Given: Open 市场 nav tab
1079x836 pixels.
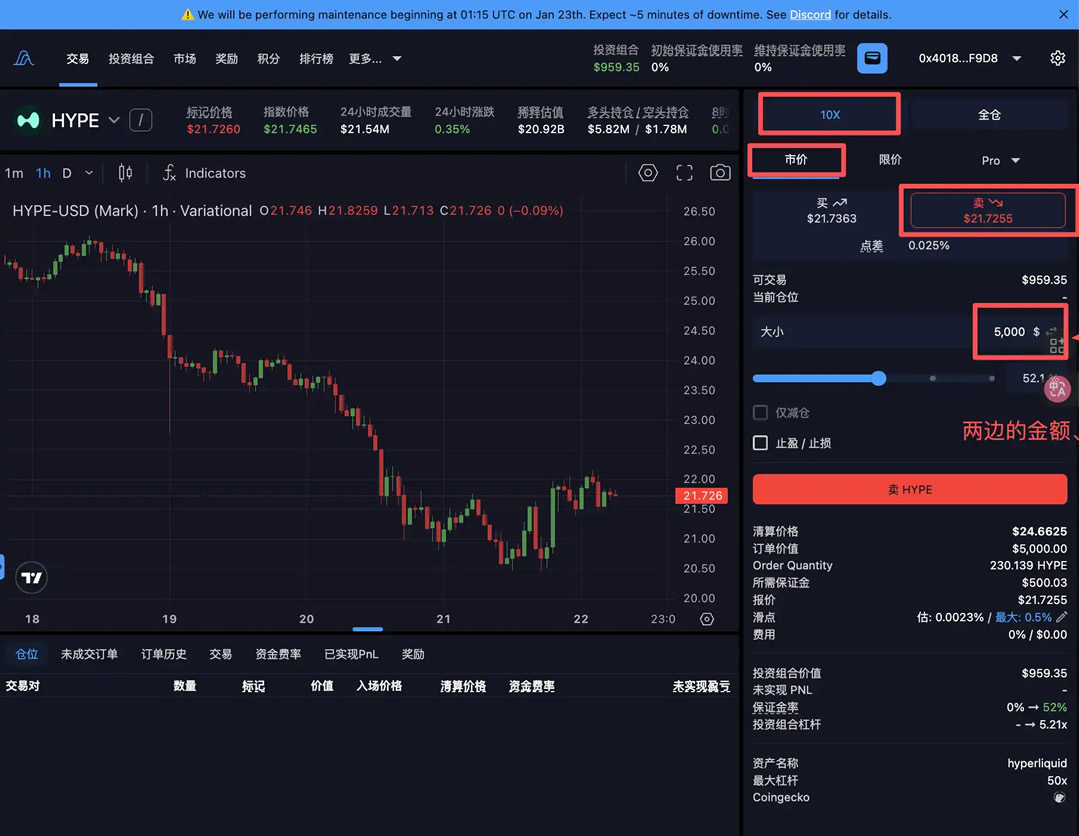Looking at the screenshot, I should point(184,58).
